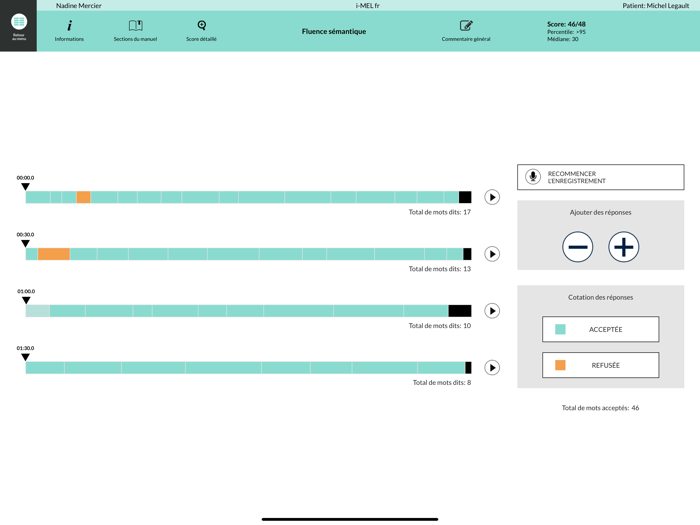Viewport: 700px width, 525px height.
Task: Click the Nadine Mercier name
Action: coord(79,5)
